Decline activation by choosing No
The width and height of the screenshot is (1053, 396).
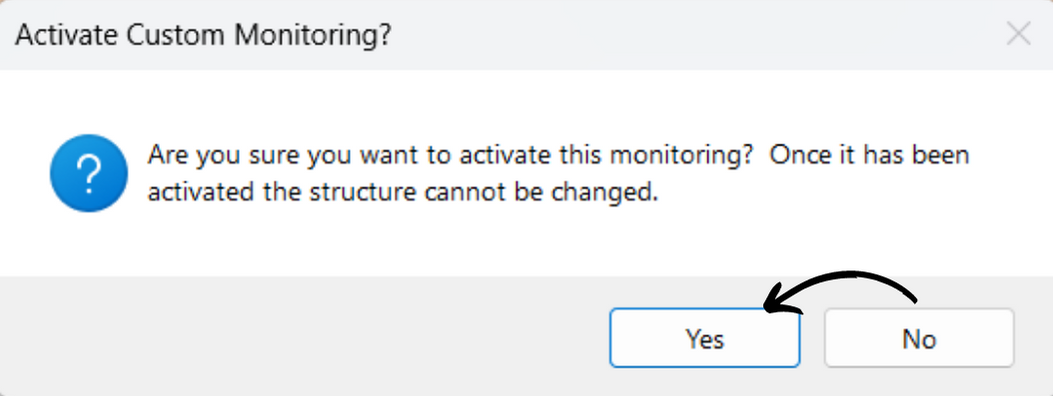[x=919, y=338]
